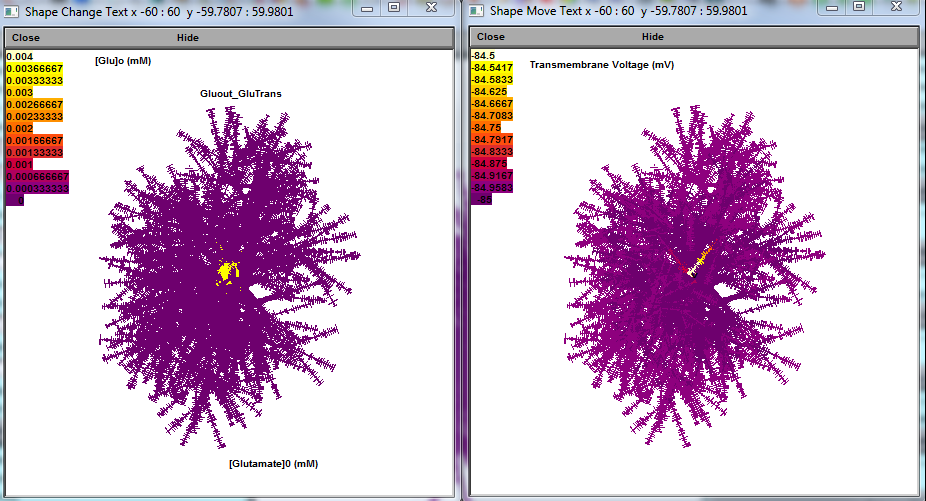This screenshot has height=501, width=926.
Task: Select the -84.5 voltage color scale entry
Action: (485, 56)
